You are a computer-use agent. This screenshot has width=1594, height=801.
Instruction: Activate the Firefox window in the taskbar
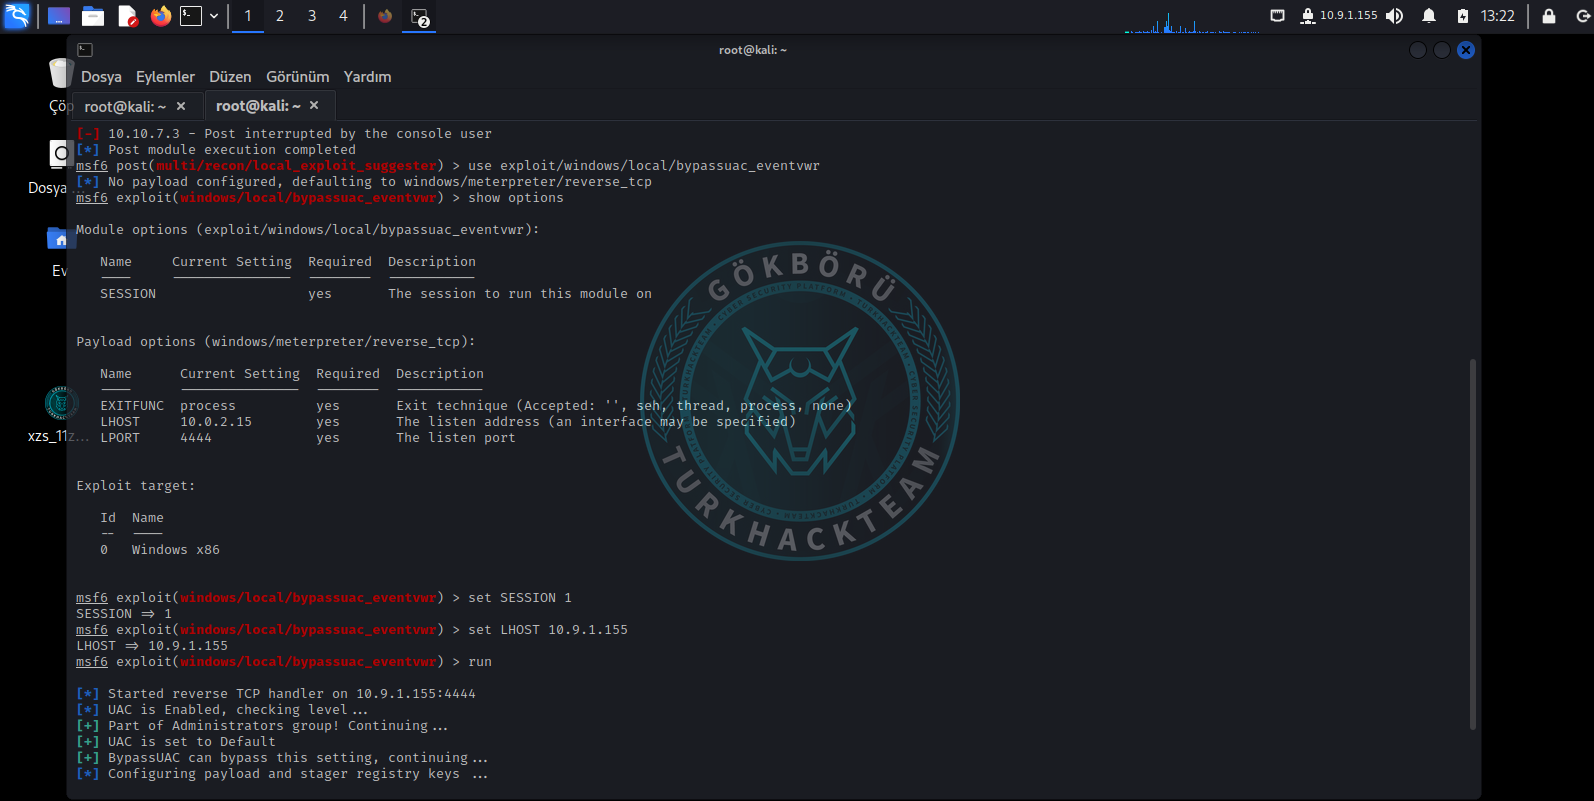point(385,16)
